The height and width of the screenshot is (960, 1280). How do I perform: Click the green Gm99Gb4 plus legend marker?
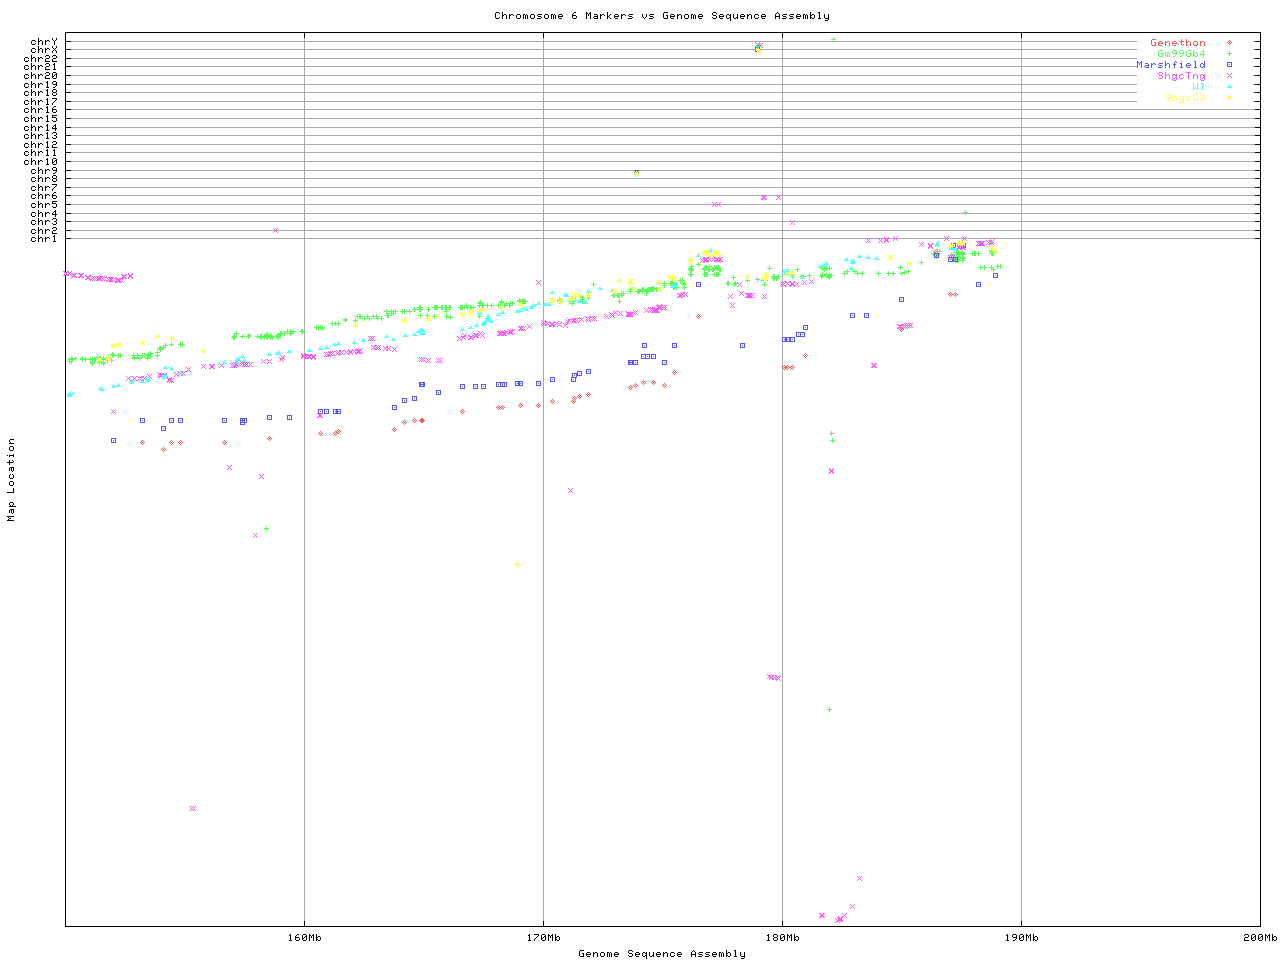1228,54
